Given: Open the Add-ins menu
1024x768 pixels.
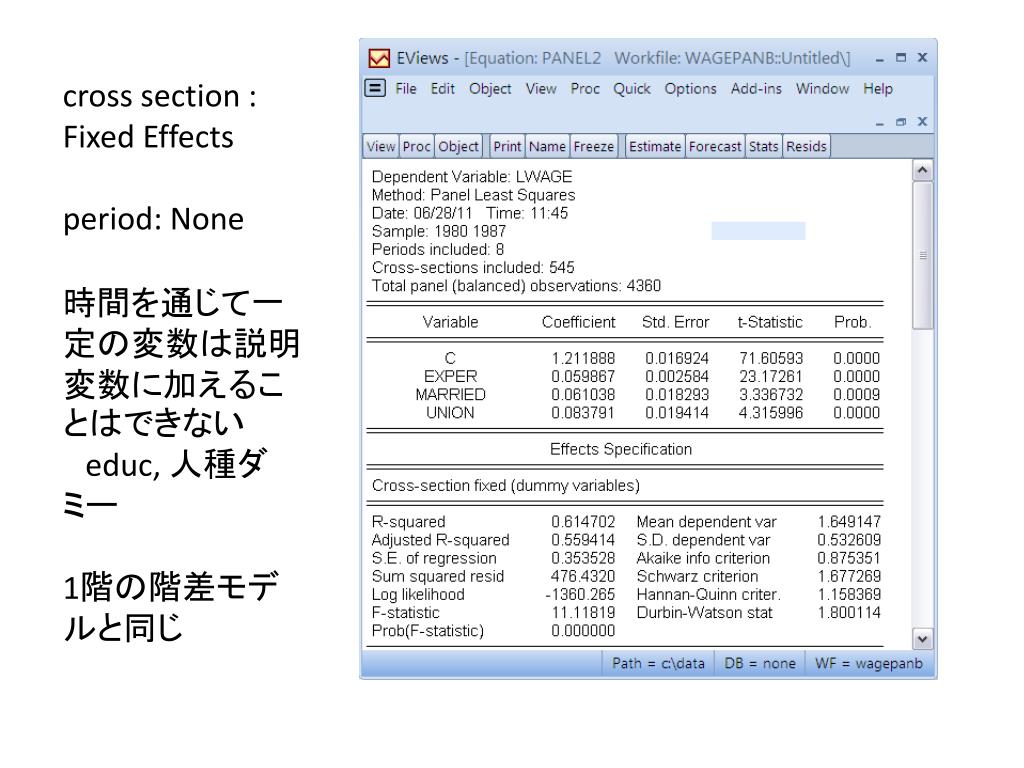Looking at the screenshot, I should [756, 89].
